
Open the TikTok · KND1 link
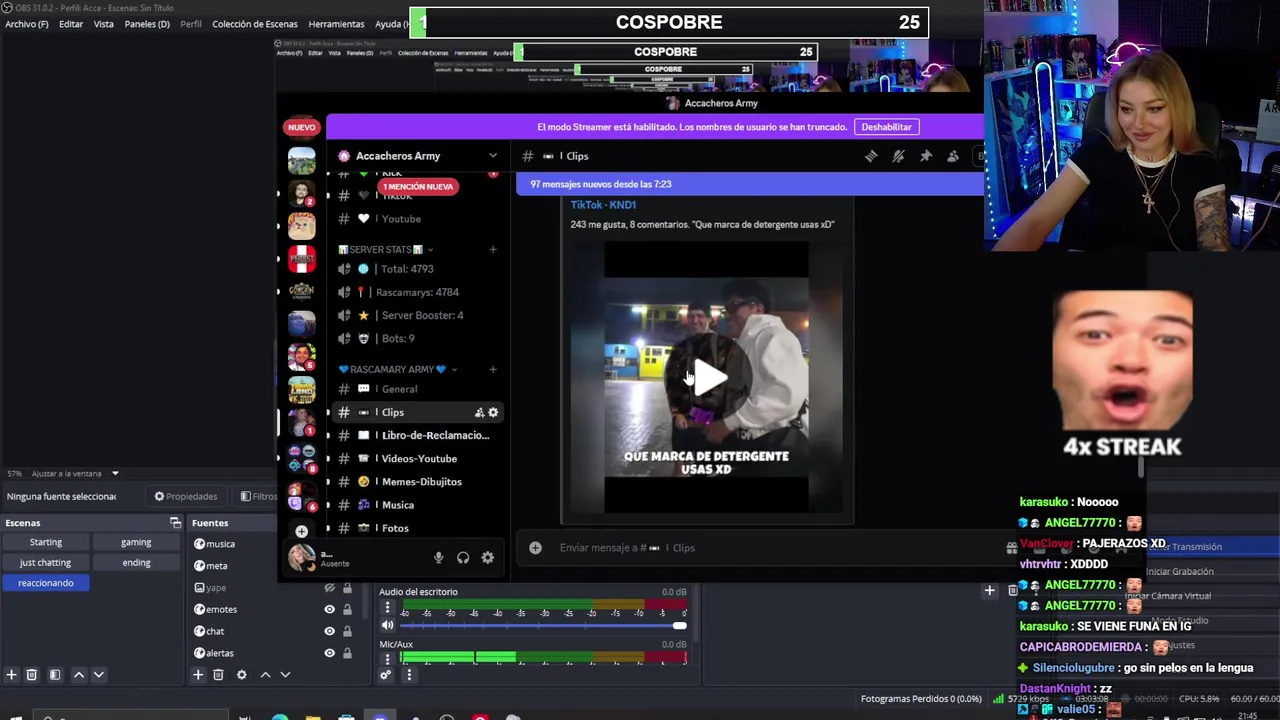[x=603, y=205]
